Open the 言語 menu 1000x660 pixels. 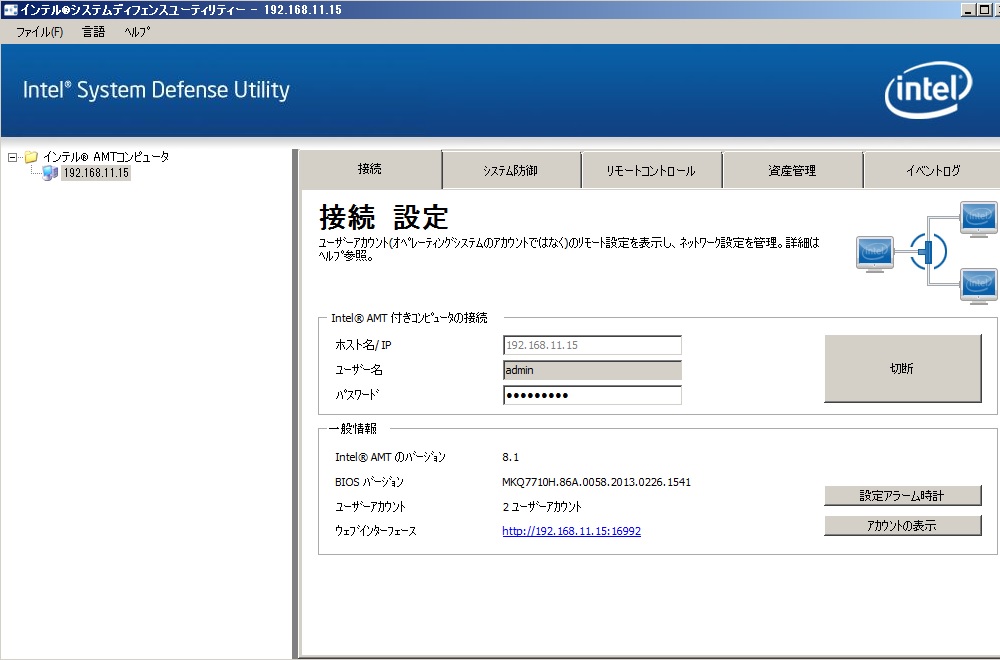(93, 32)
